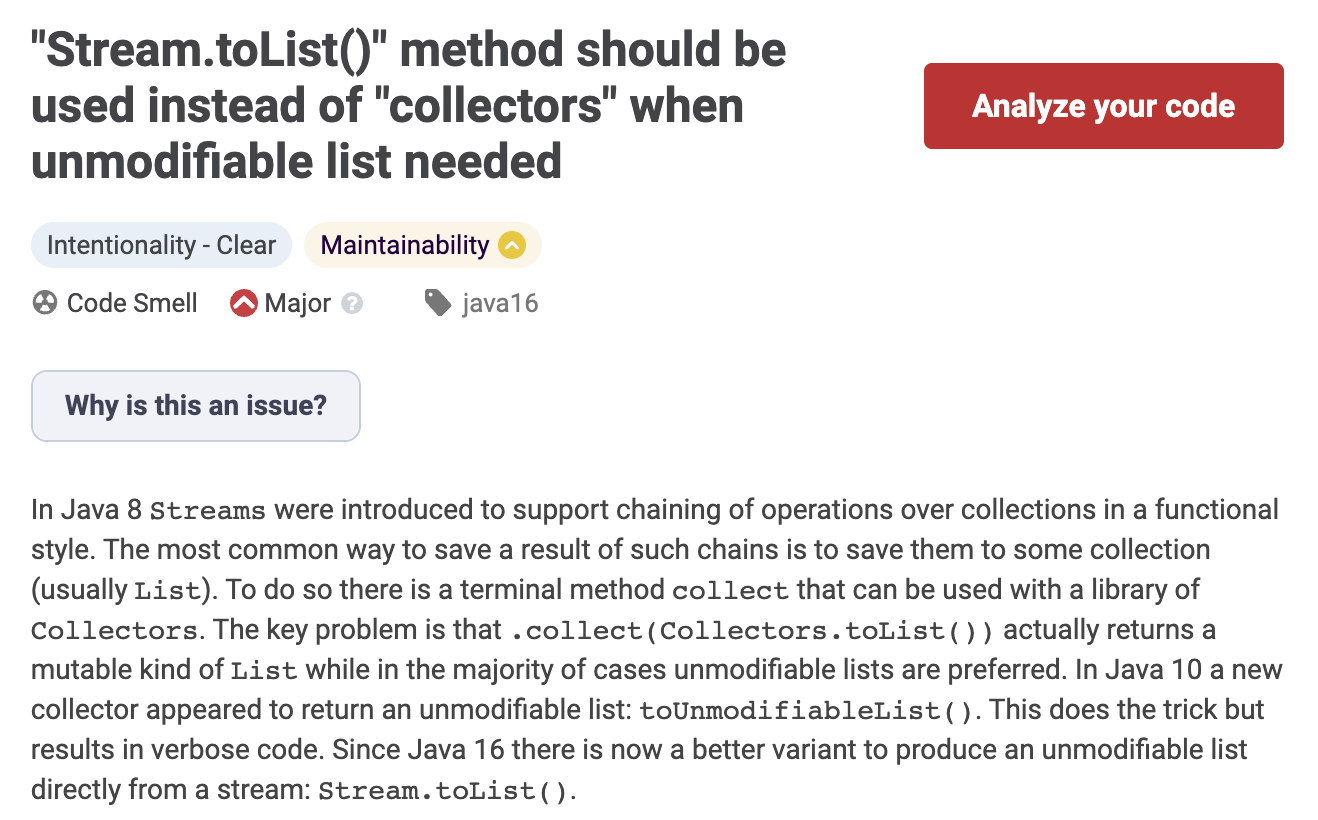Click the Collectors code word
Image resolution: width=1318 pixels, height=820 pixels.
(114, 632)
